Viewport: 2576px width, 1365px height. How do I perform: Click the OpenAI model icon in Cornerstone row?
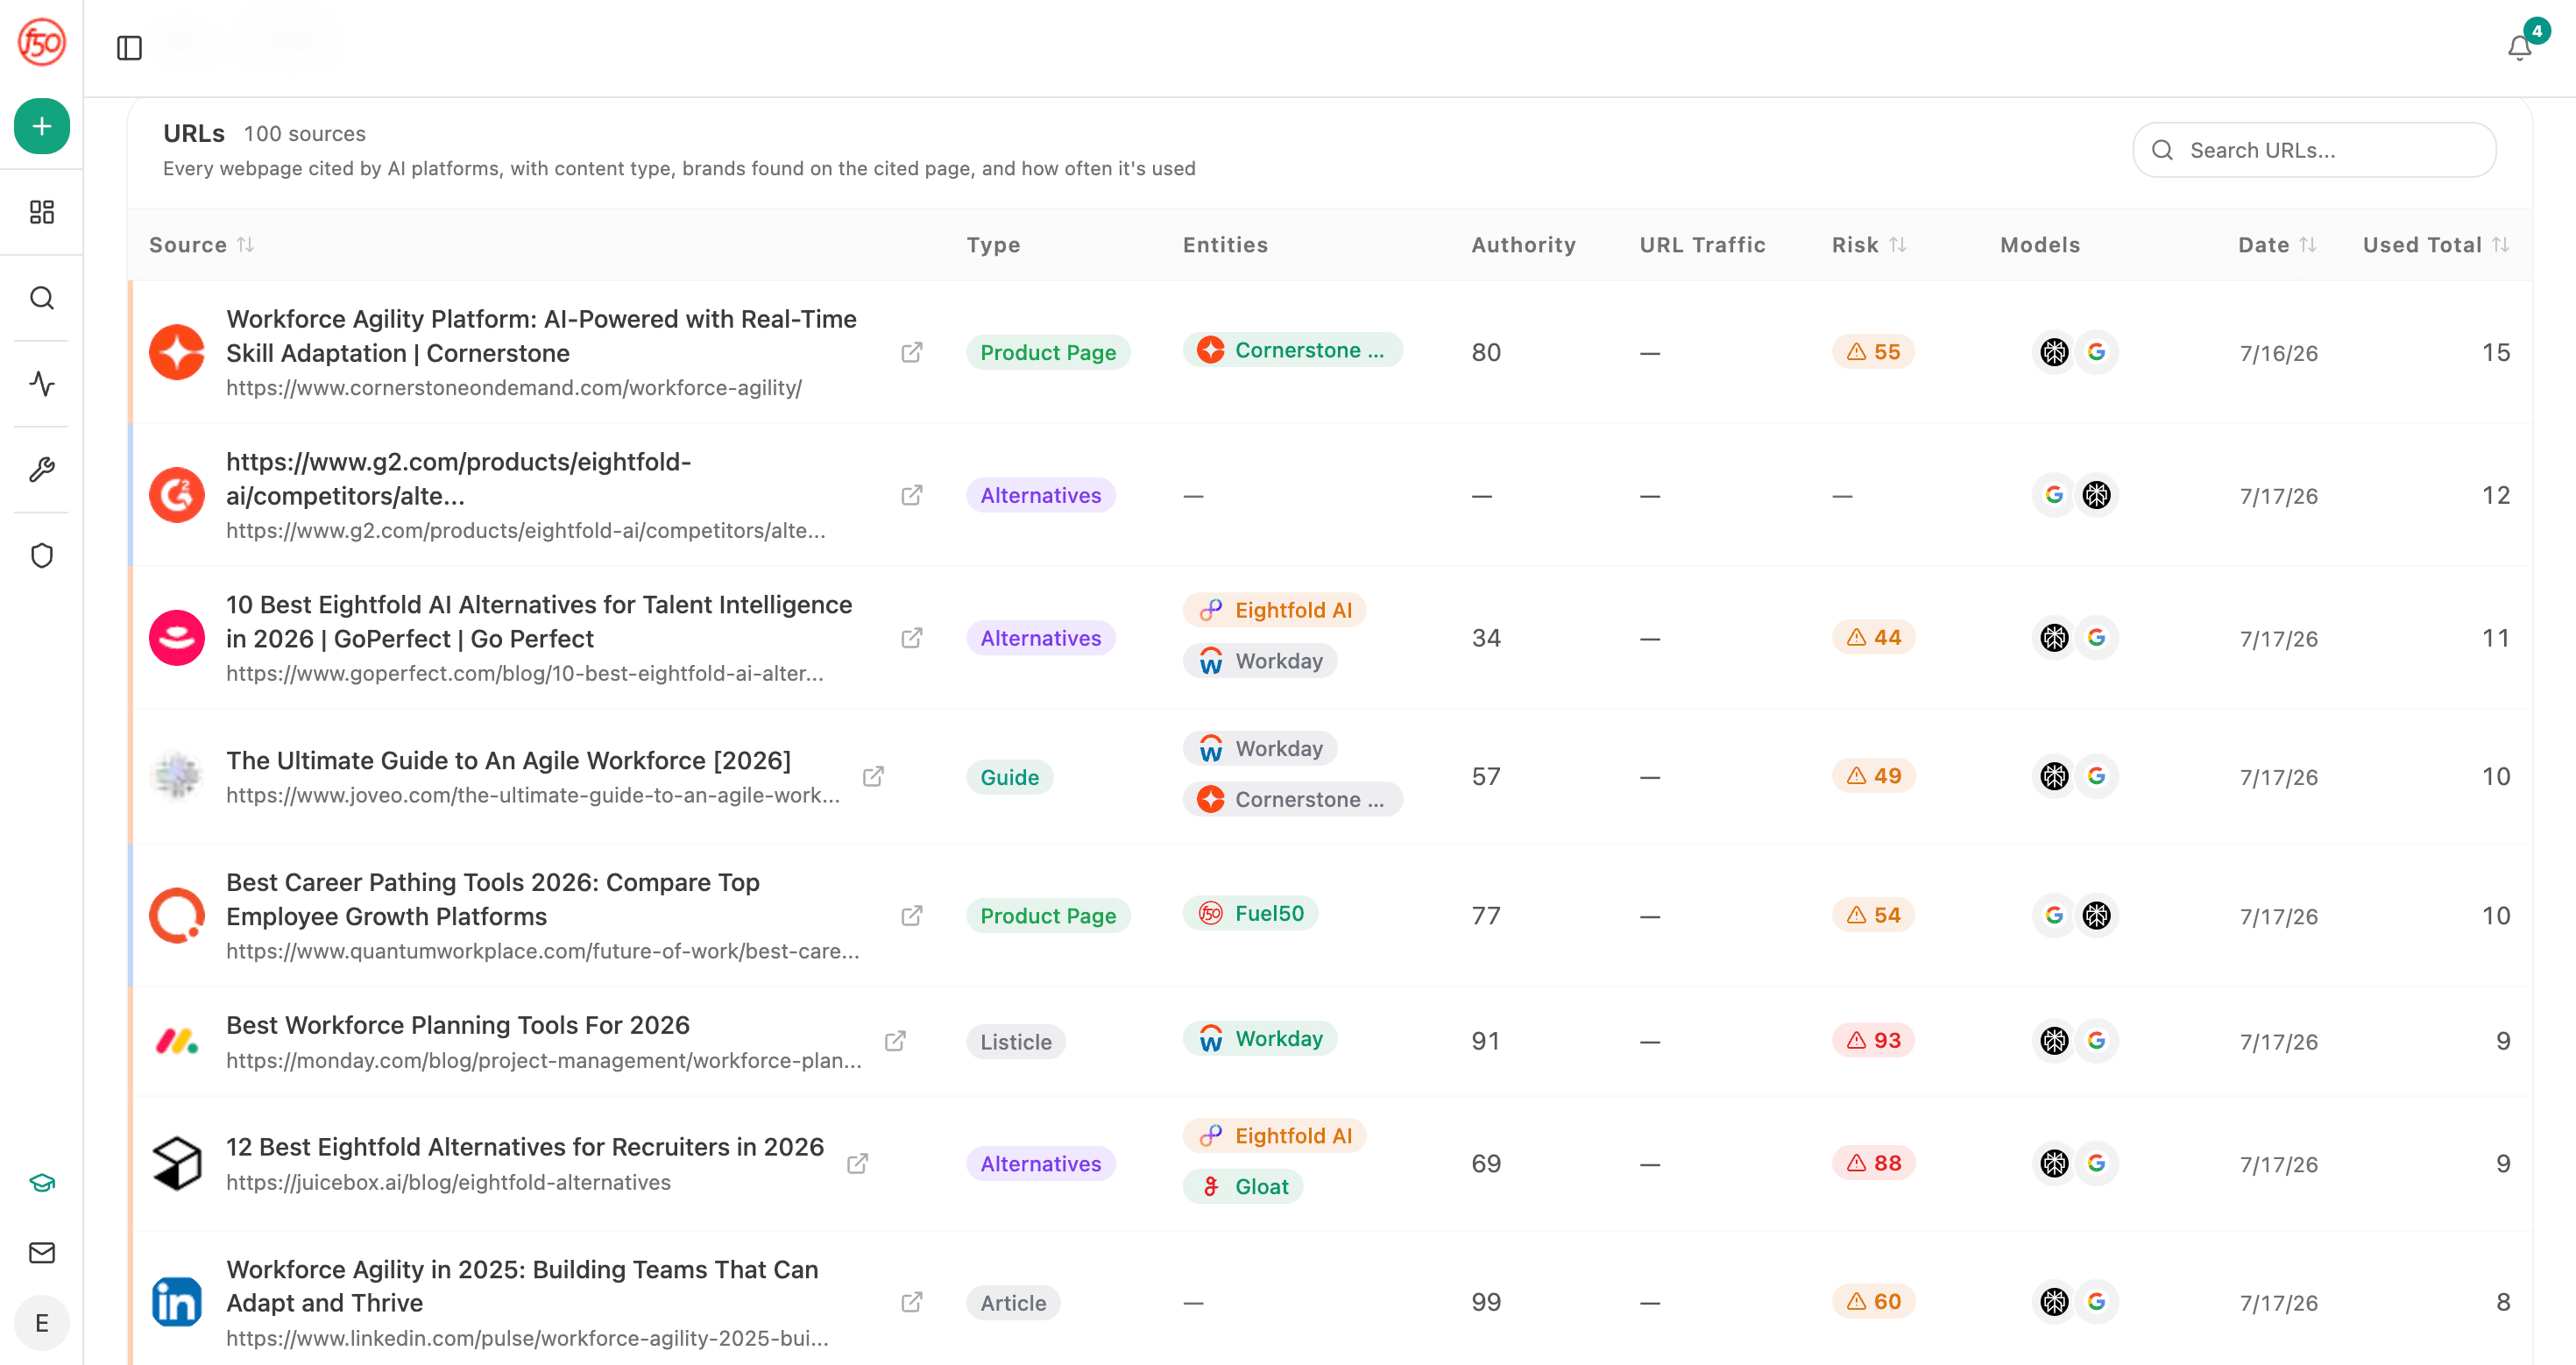tap(2054, 352)
